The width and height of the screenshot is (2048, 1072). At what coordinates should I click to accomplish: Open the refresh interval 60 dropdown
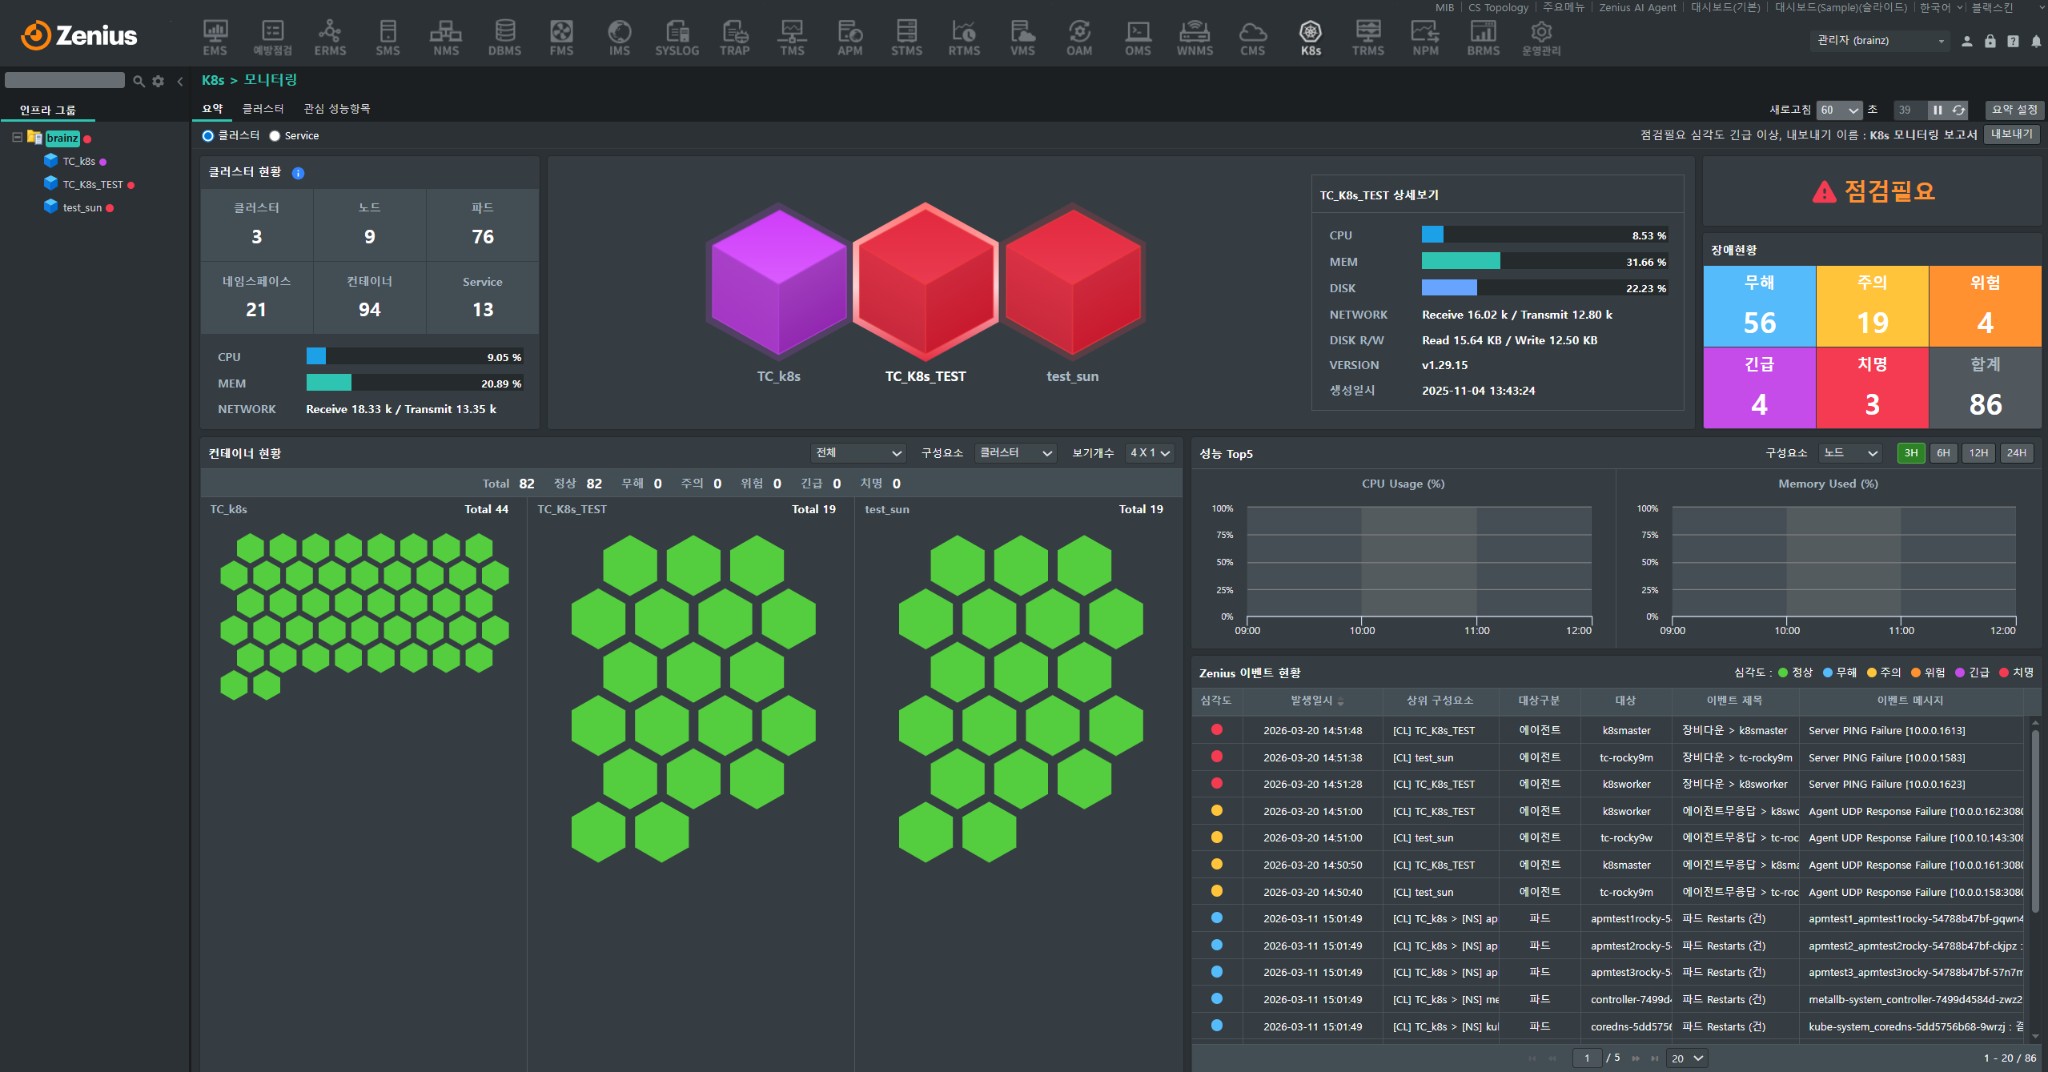[1839, 110]
